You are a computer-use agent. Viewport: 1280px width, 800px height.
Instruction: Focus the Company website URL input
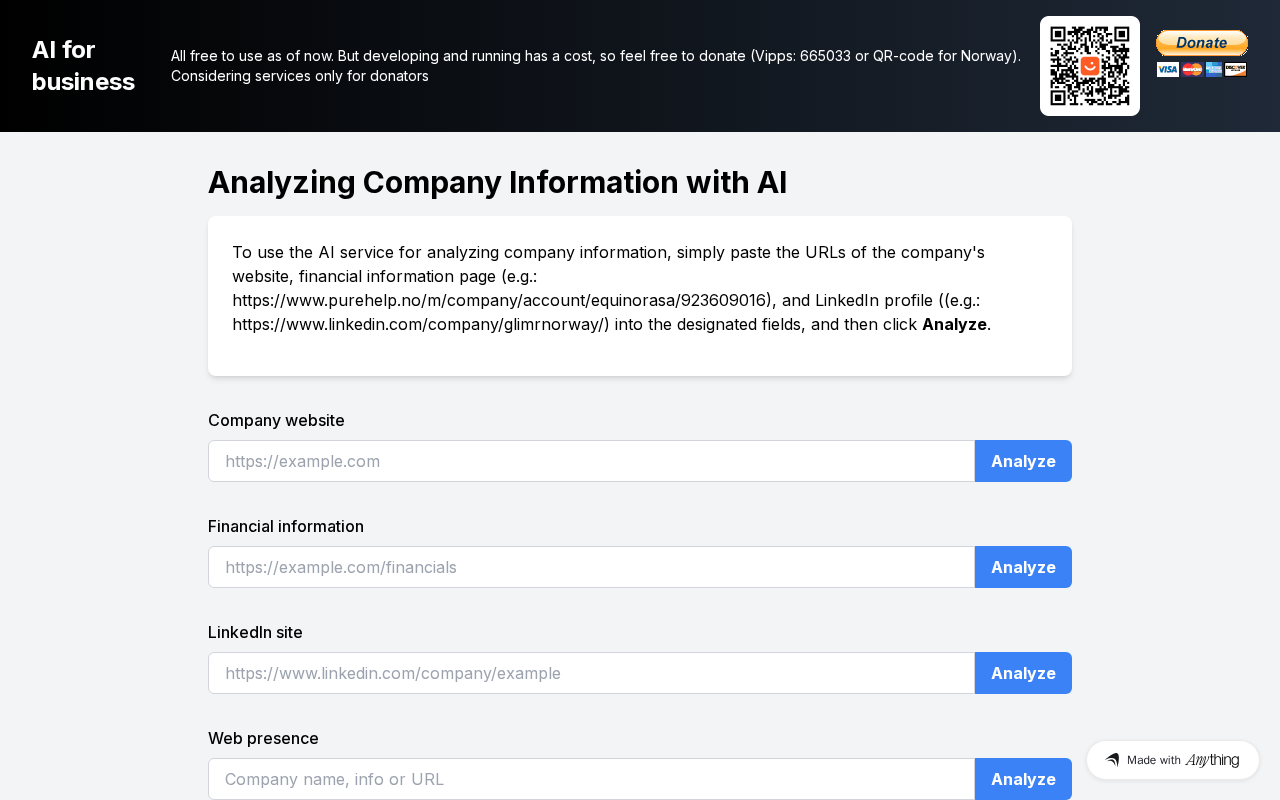click(591, 461)
